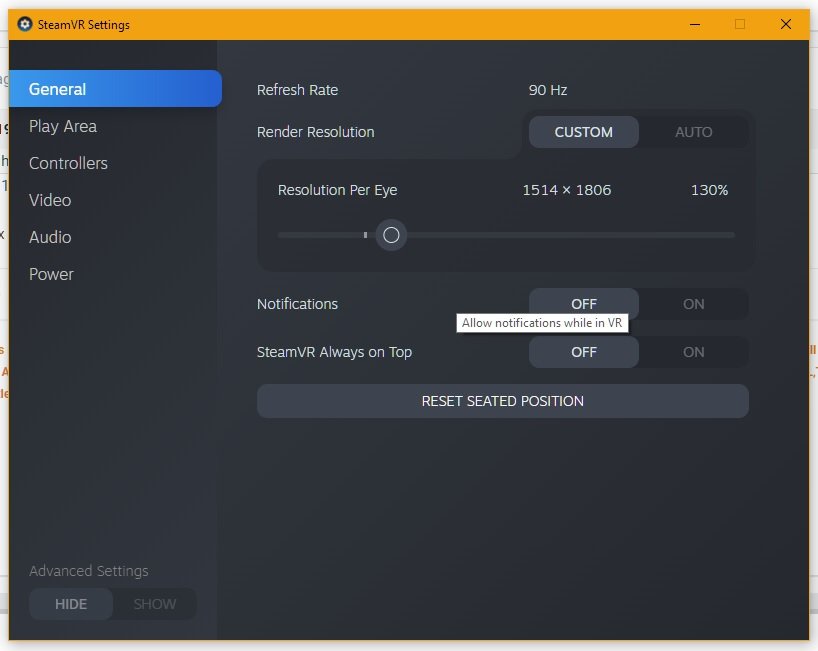The width and height of the screenshot is (818, 651).
Task: Switch to the Power tab
Action: (51, 274)
